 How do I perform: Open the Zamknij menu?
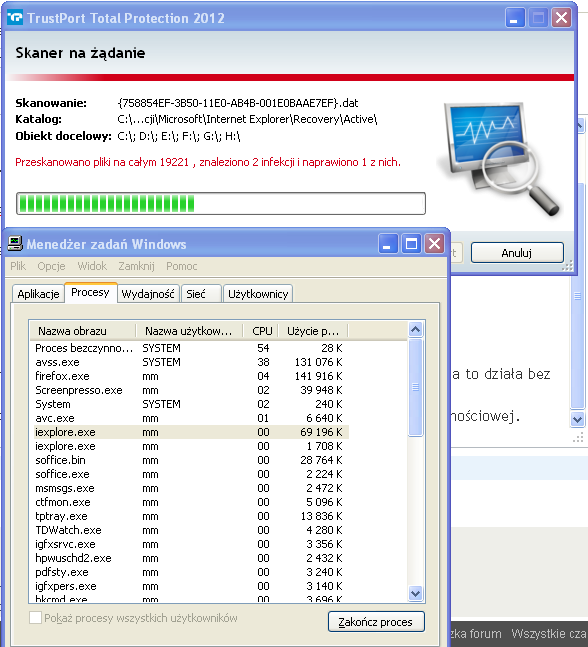(x=136, y=266)
